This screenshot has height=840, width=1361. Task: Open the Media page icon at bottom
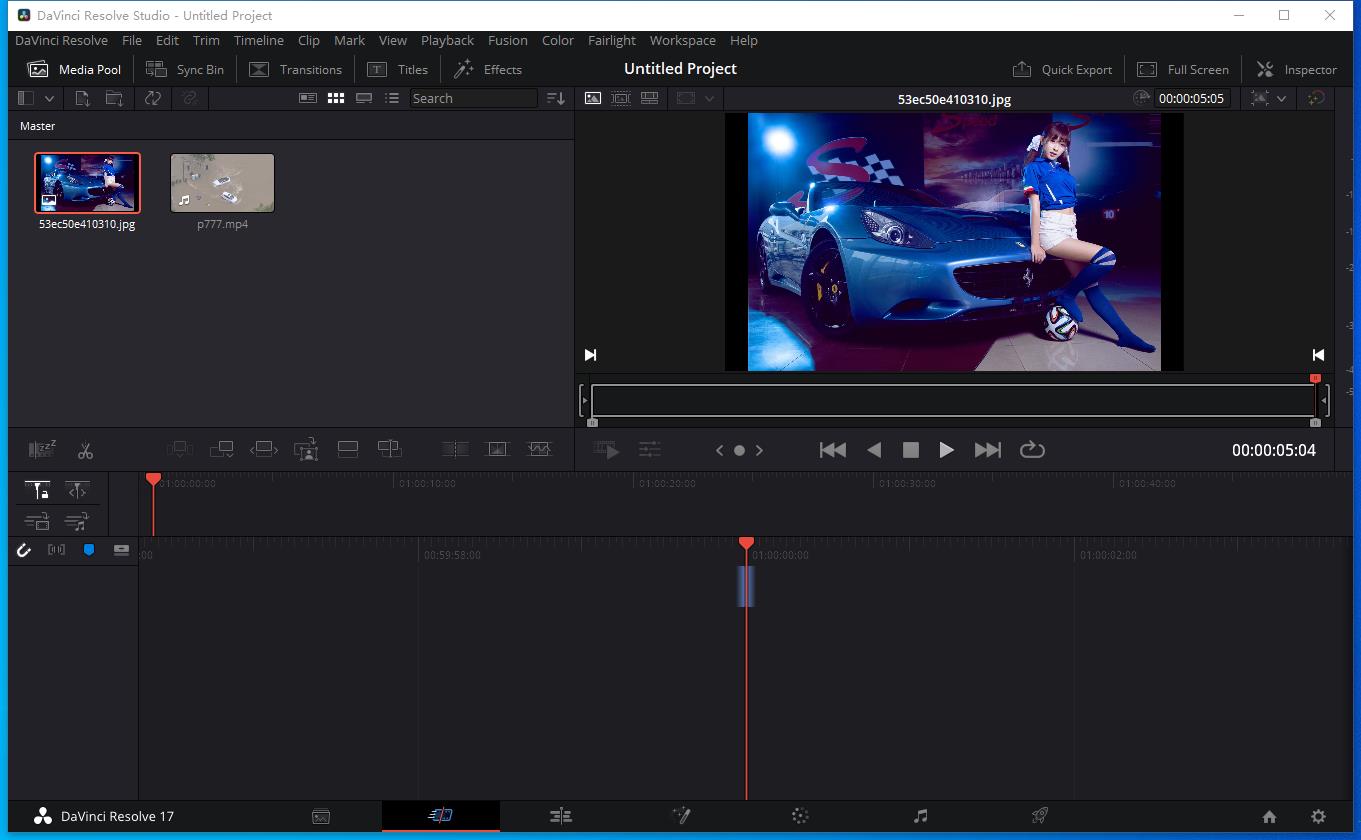(321, 816)
